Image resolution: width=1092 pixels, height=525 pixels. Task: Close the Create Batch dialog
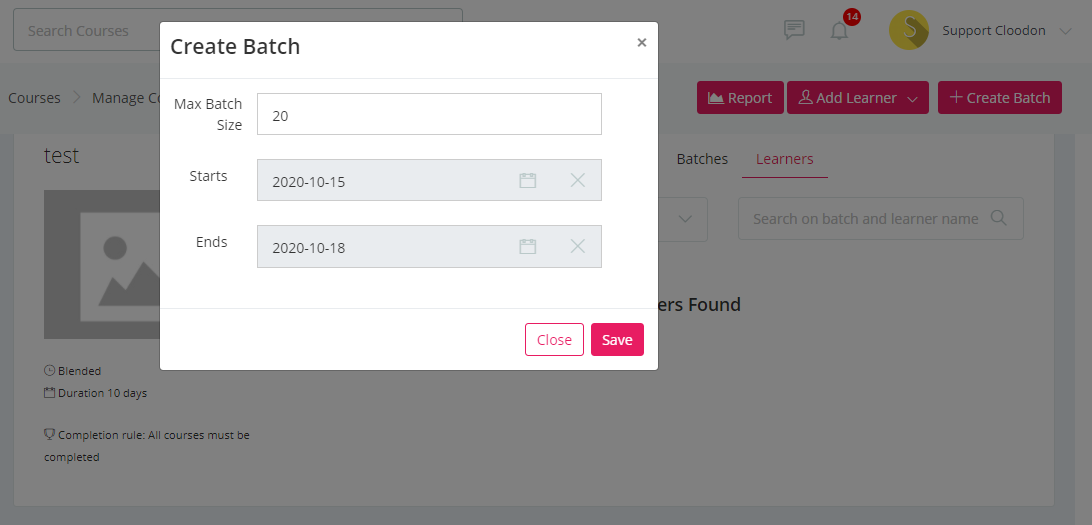pyautogui.click(x=641, y=42)
